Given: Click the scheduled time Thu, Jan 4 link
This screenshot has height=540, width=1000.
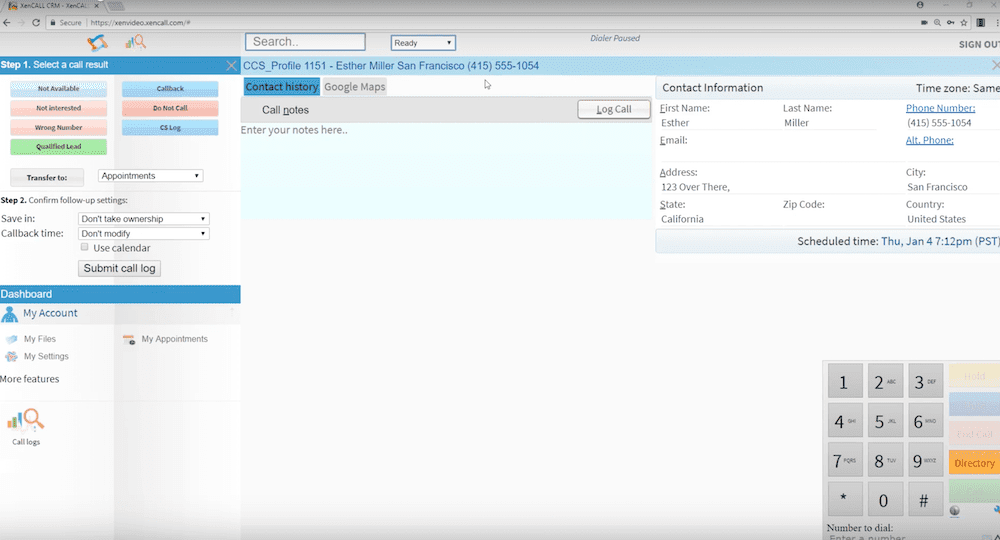Looking at the screenshot, I should 940,242.
